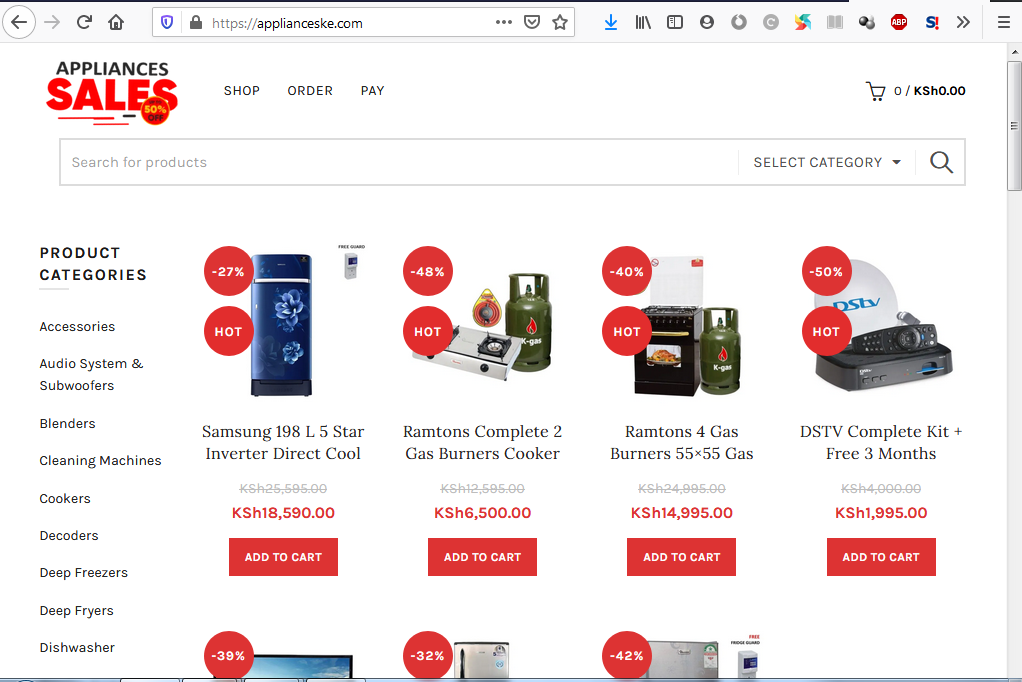The width and height of the screenshot is (1022, 682).
Task: Open the Adblock Plus extension icon
Action: click(899, 22)
